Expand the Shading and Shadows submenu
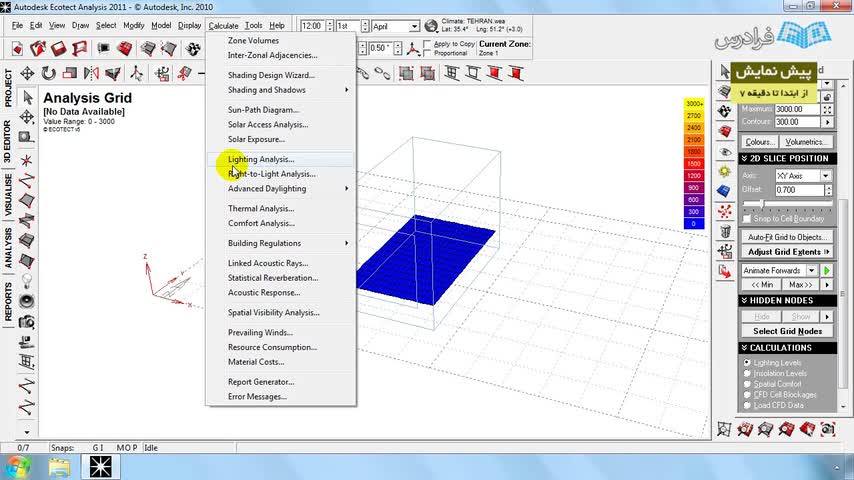The image size is (854, 480). 281,90
